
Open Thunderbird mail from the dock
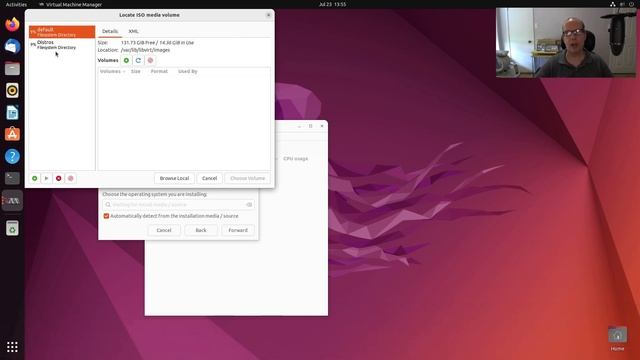click(12, 46)
